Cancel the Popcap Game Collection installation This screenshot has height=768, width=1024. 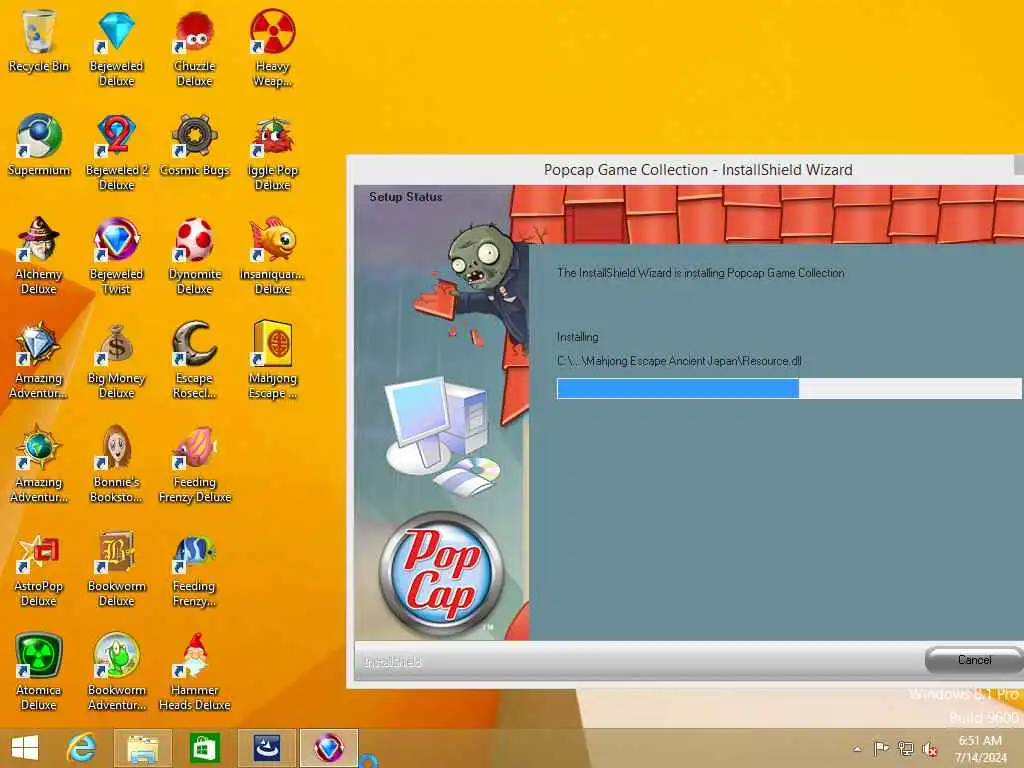(x=974, y=660)
